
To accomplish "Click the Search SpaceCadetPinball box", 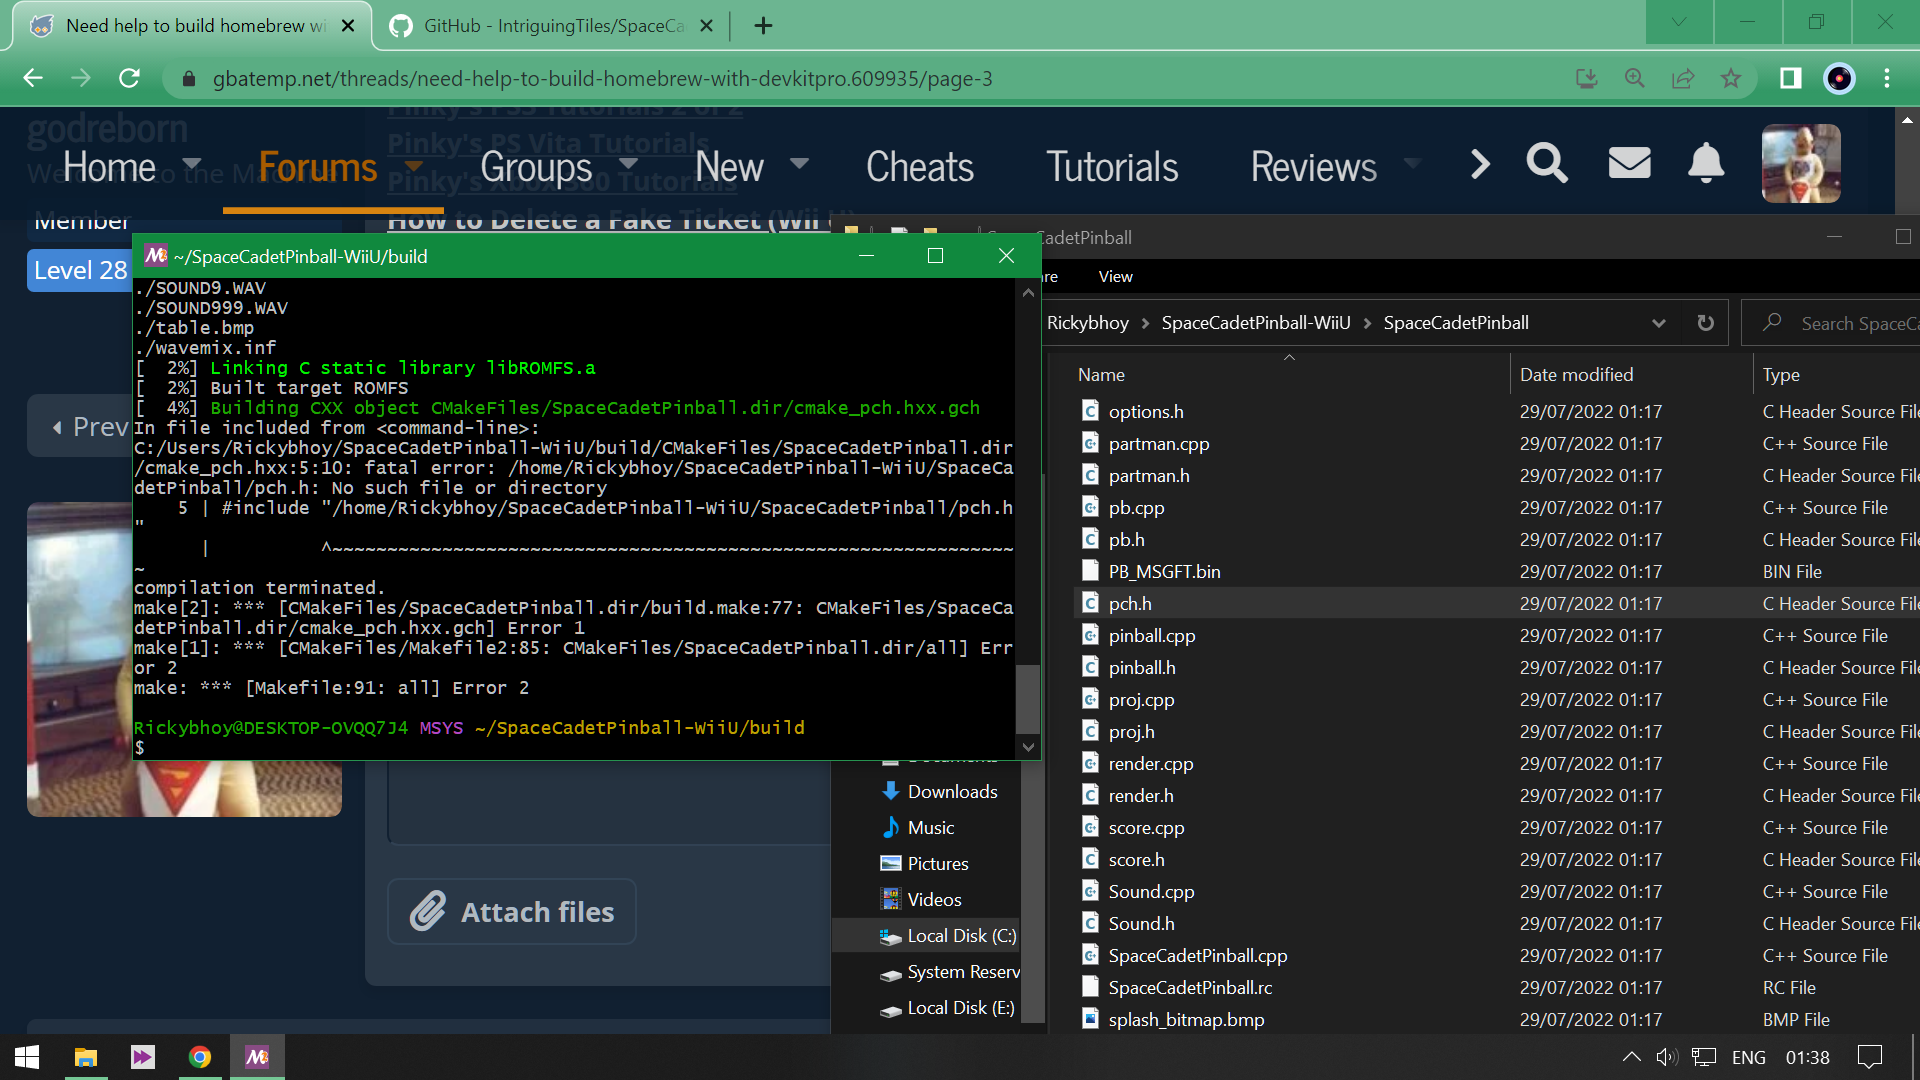I will tap(1832, 323).
